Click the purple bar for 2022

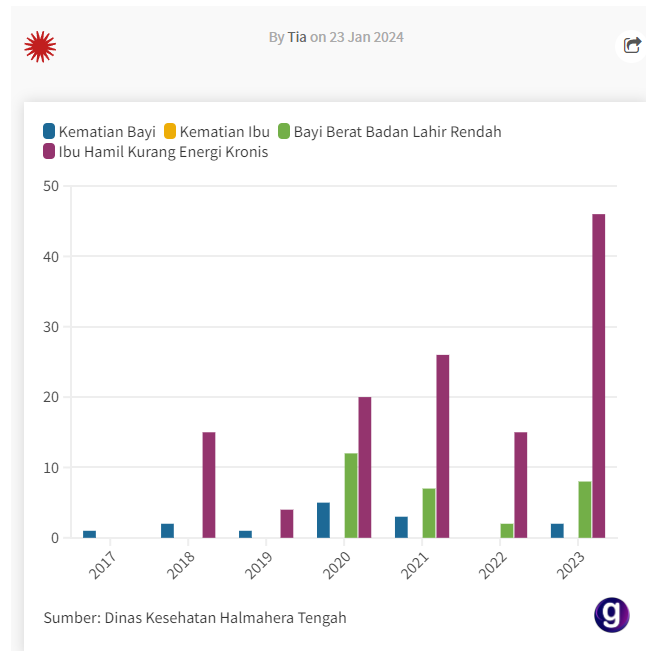pyautogui.click(x=520, y=485)
